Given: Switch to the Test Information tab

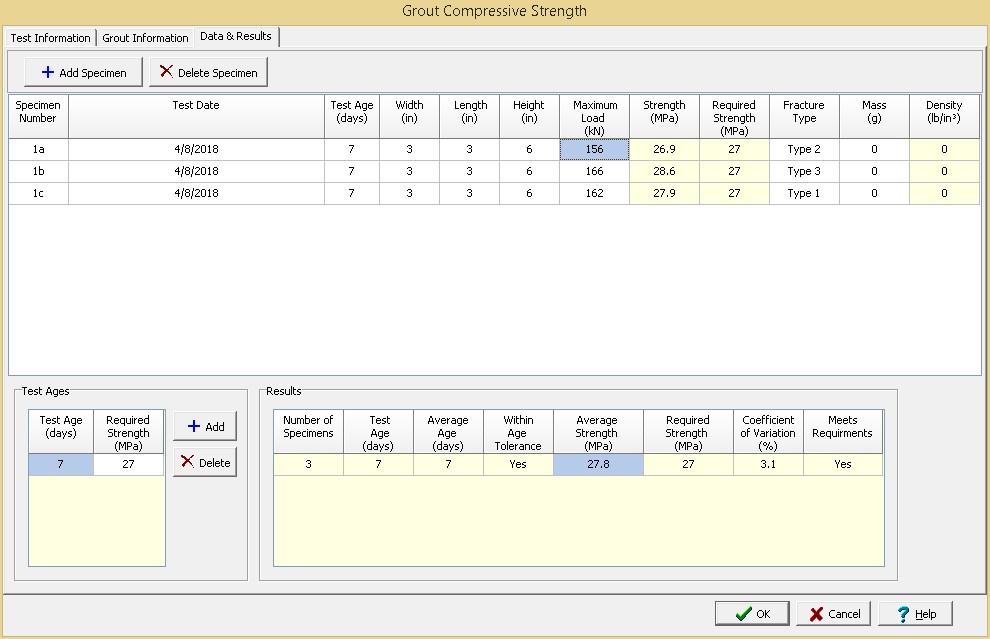Looking at the screenshot, I should click(x=50, y=38).
